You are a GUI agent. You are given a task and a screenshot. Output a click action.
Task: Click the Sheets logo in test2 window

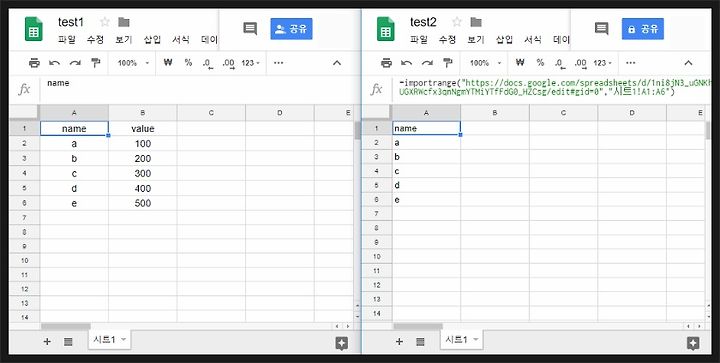tap(386, 29)
